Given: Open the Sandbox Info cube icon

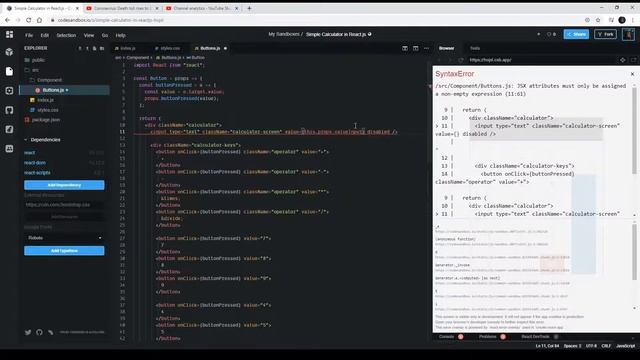Looking at the screenshot, I should tap(9, 52).
